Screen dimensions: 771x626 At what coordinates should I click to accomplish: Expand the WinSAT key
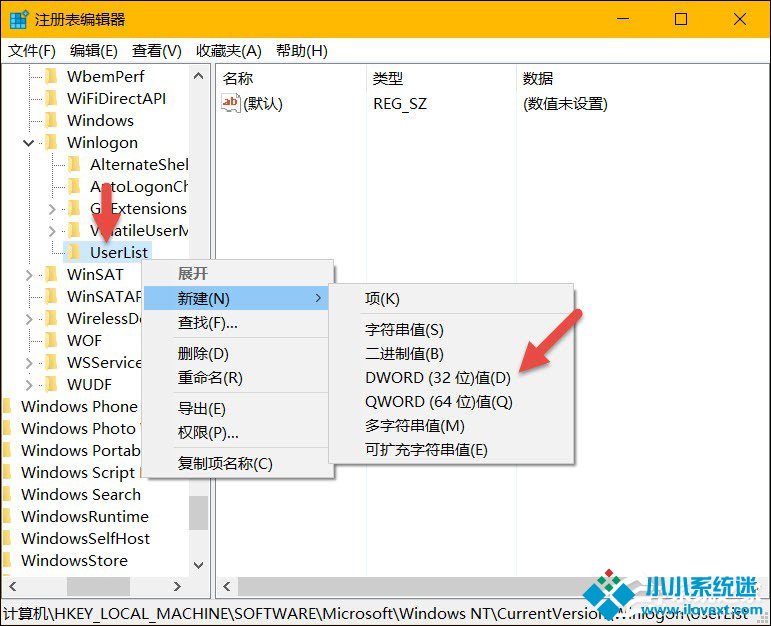click(x=29, y=275)
